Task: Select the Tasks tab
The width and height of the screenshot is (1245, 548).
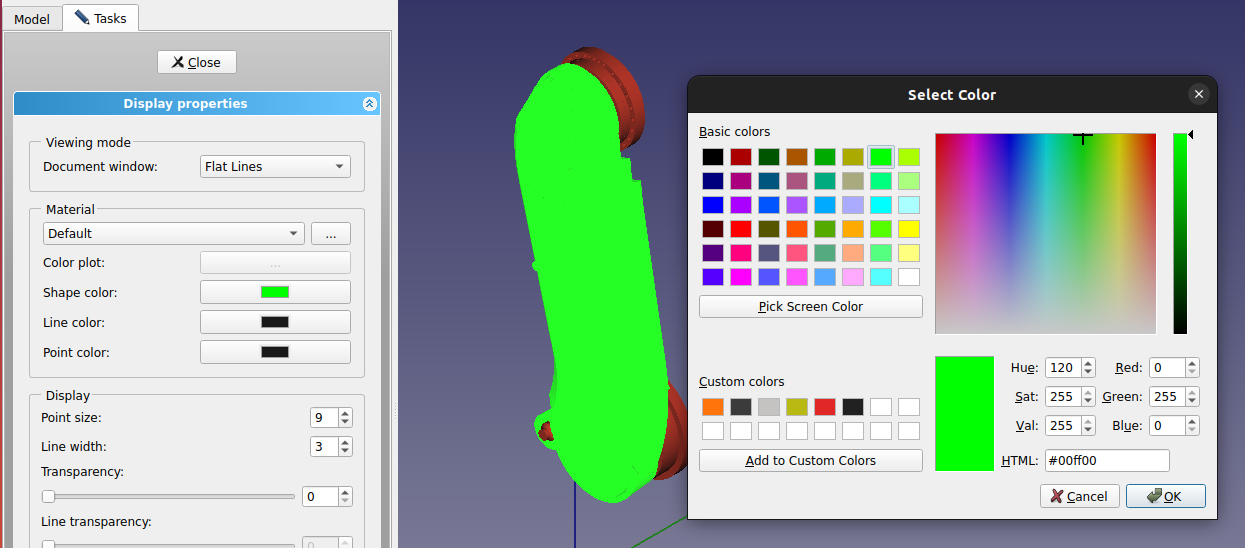Action: coord(100,18)
